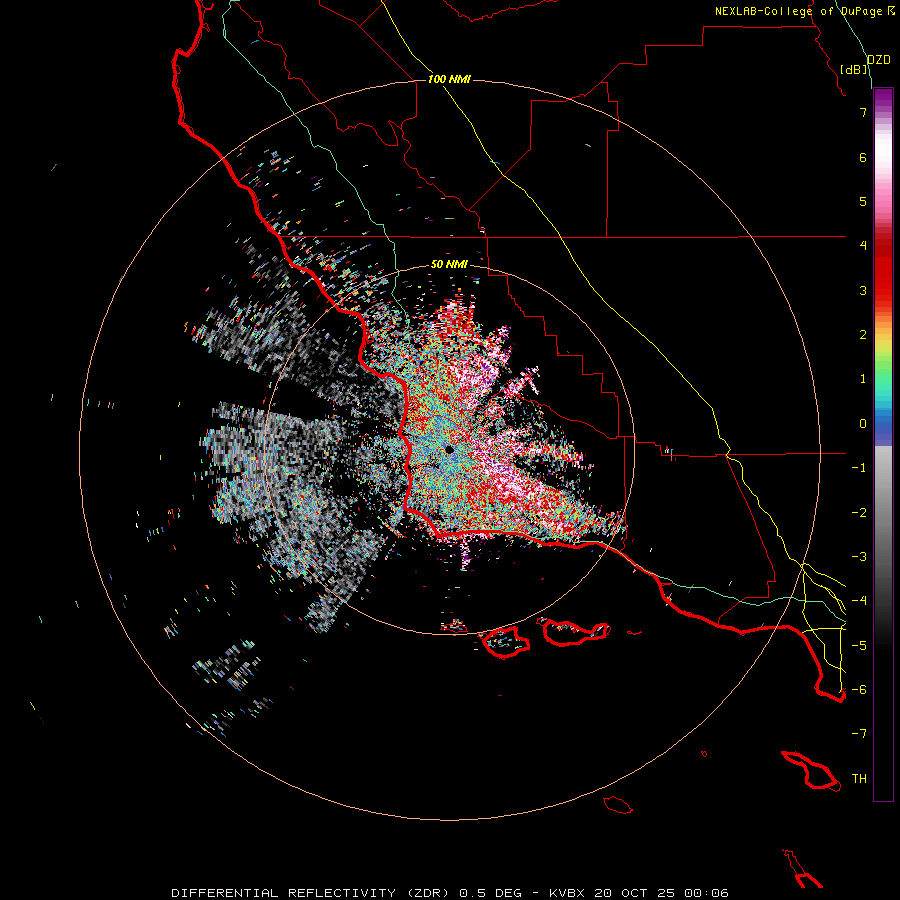Click the "4" value on the color scale
The height and width of the screenshot is (900, 900).
[863, 246]
